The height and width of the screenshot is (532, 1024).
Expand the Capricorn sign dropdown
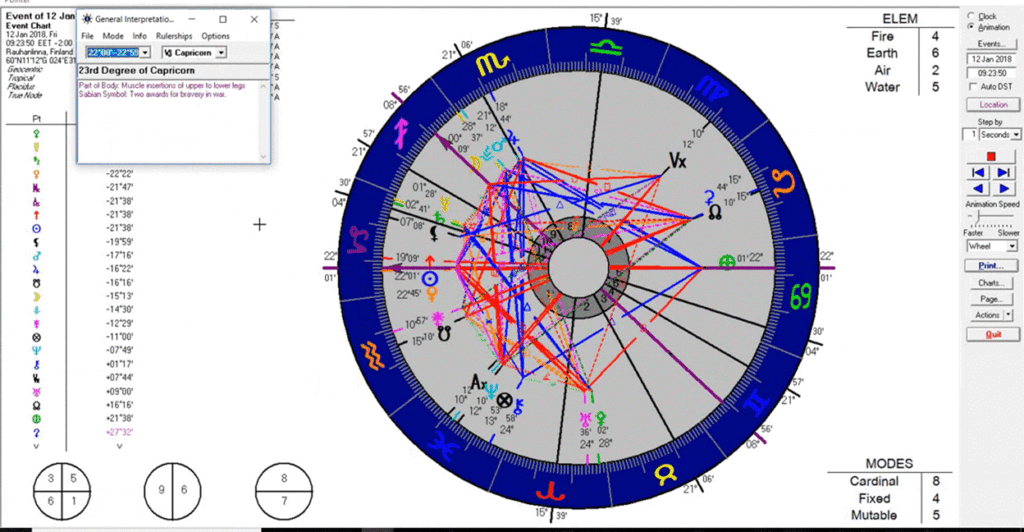point(221,52)
